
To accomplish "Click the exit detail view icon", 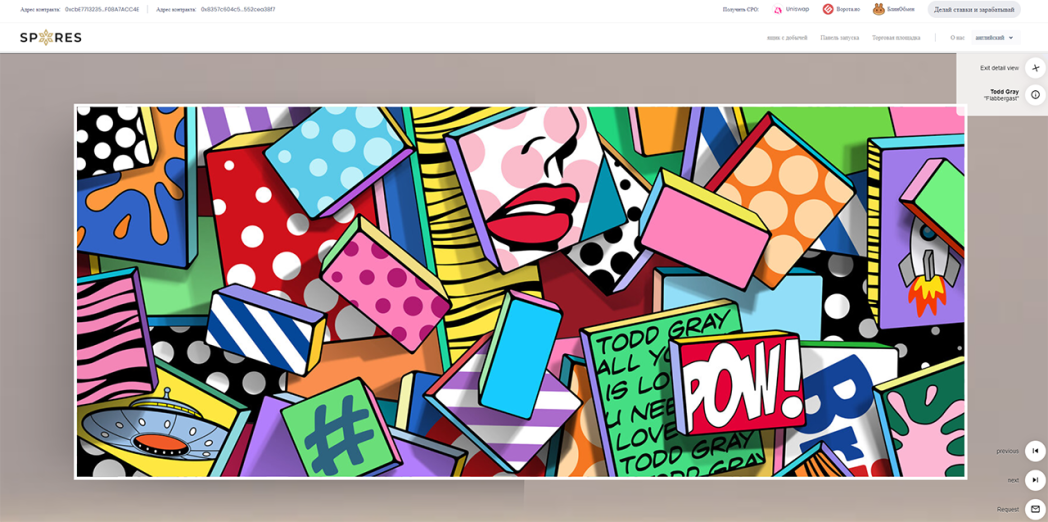I will point(1035,68).
